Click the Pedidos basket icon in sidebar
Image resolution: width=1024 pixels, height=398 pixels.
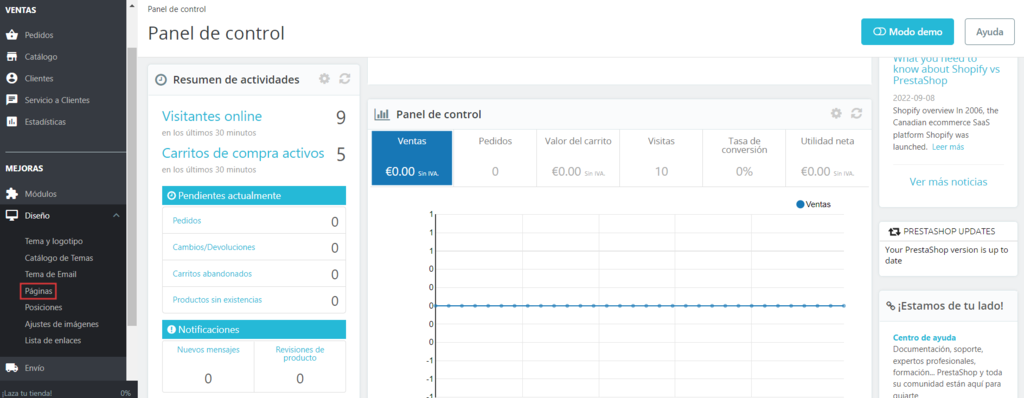pos(11,35)
